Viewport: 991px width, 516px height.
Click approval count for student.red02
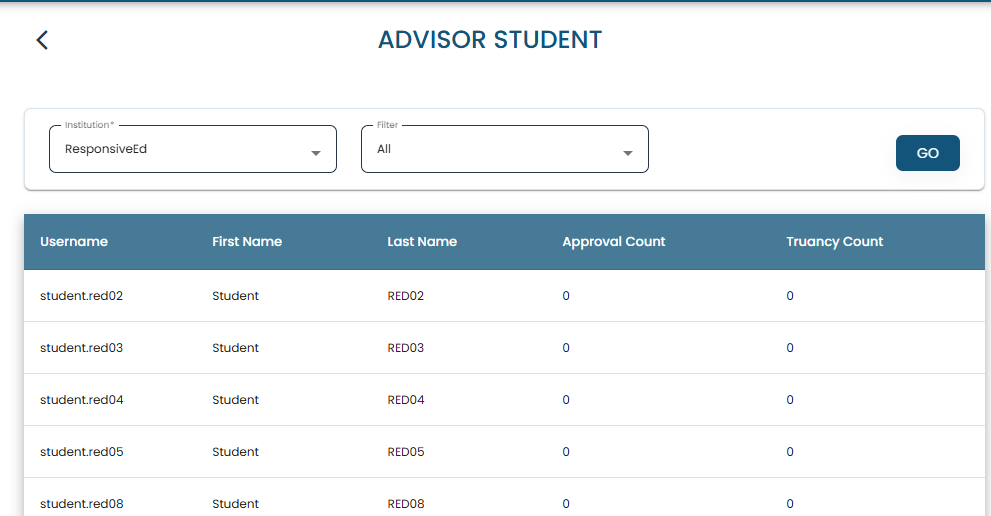coord(566,296)
